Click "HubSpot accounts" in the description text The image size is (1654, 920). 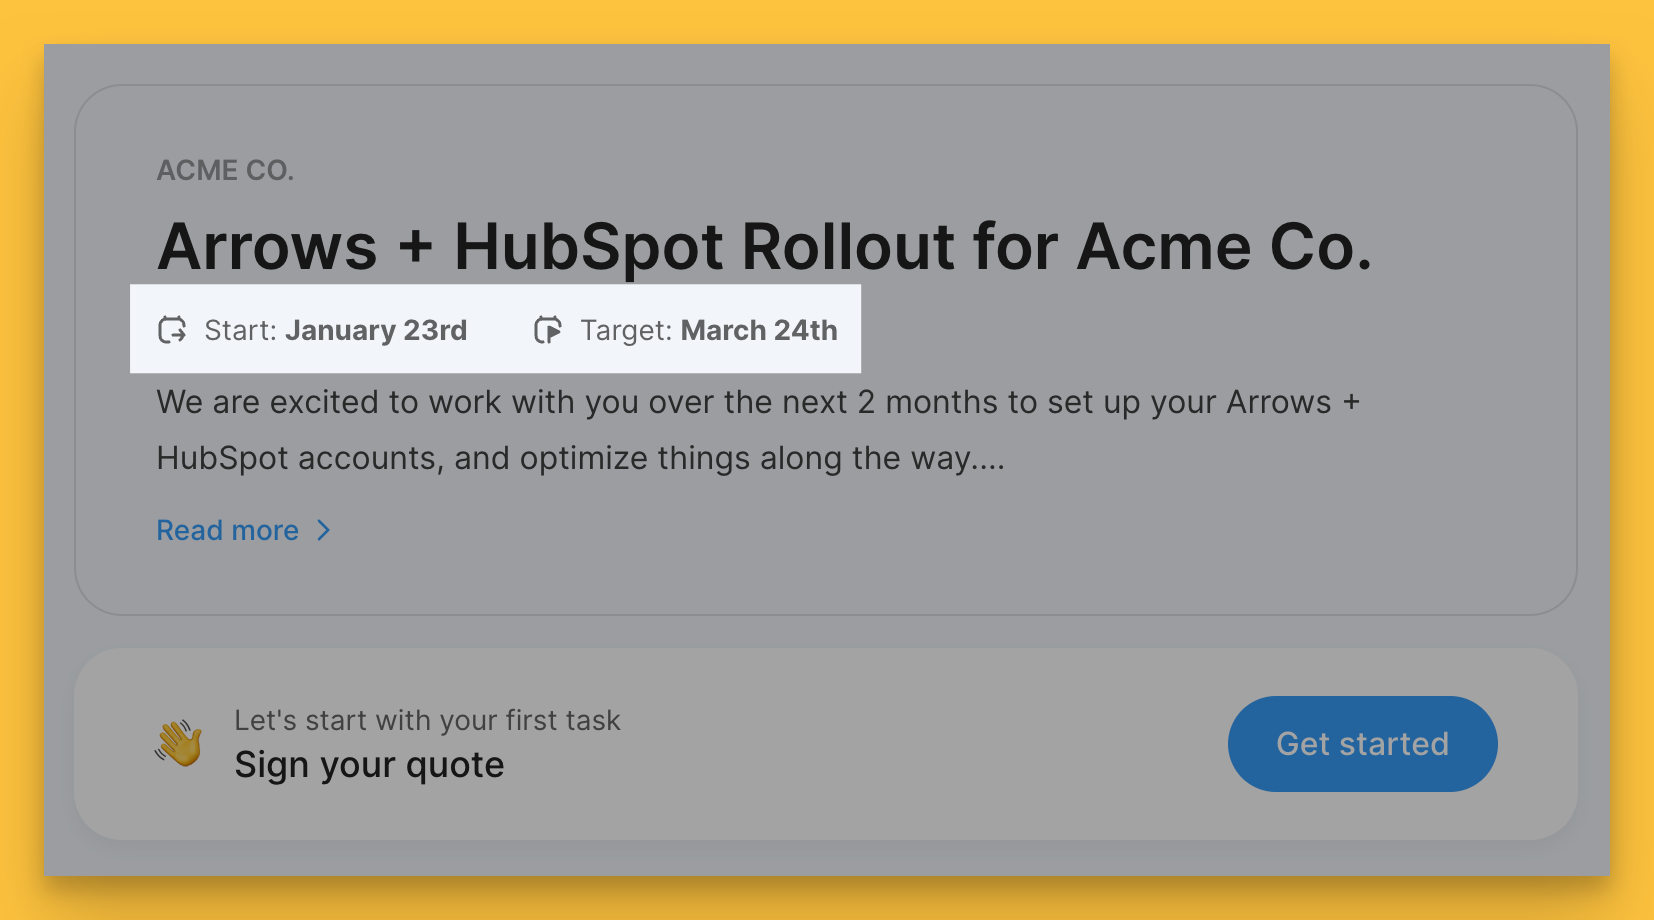click(x=299, y=458)
